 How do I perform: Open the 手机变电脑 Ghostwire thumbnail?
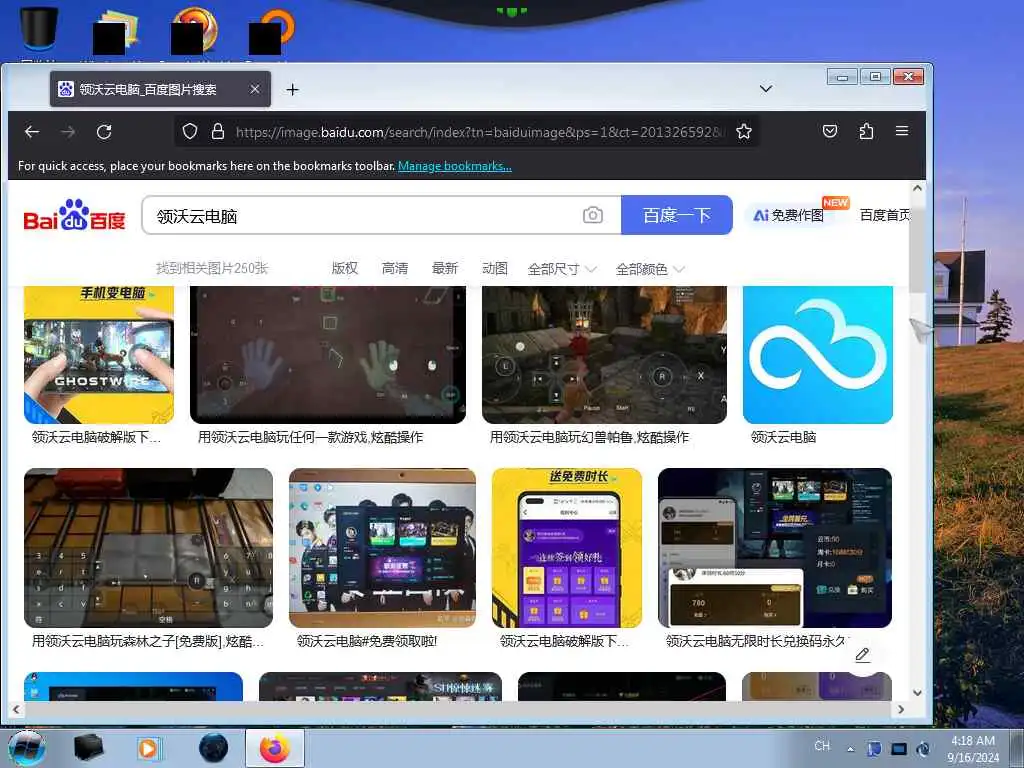click(x=99, y=355)
